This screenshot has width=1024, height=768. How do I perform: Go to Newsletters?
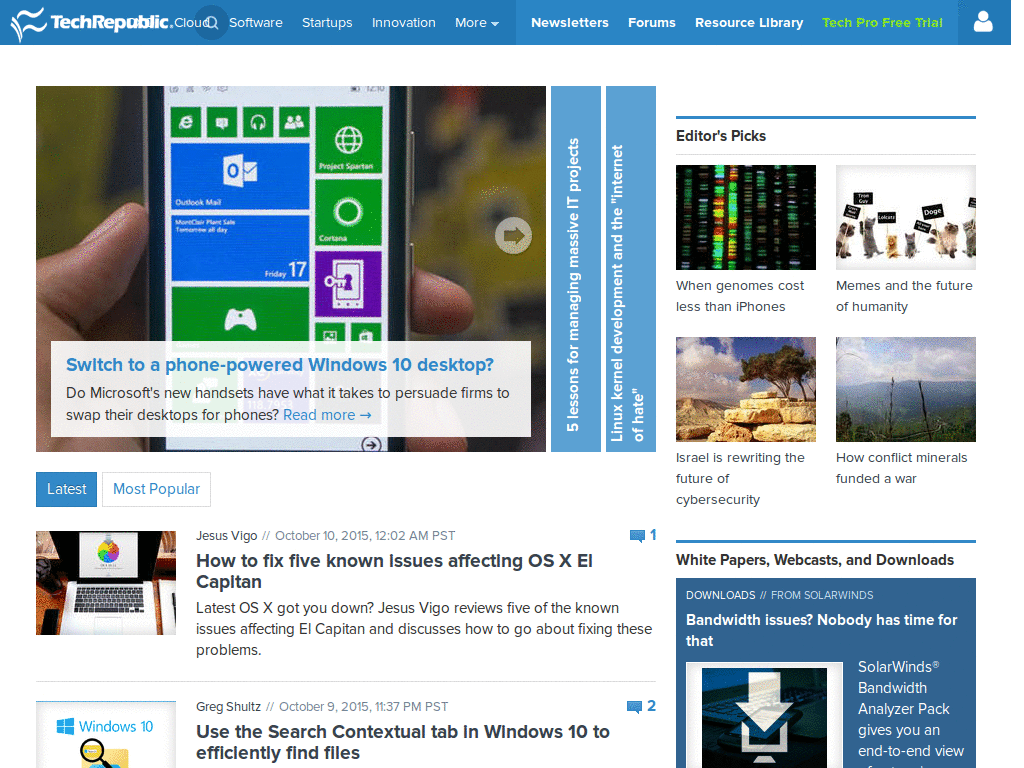pos(569,23)
